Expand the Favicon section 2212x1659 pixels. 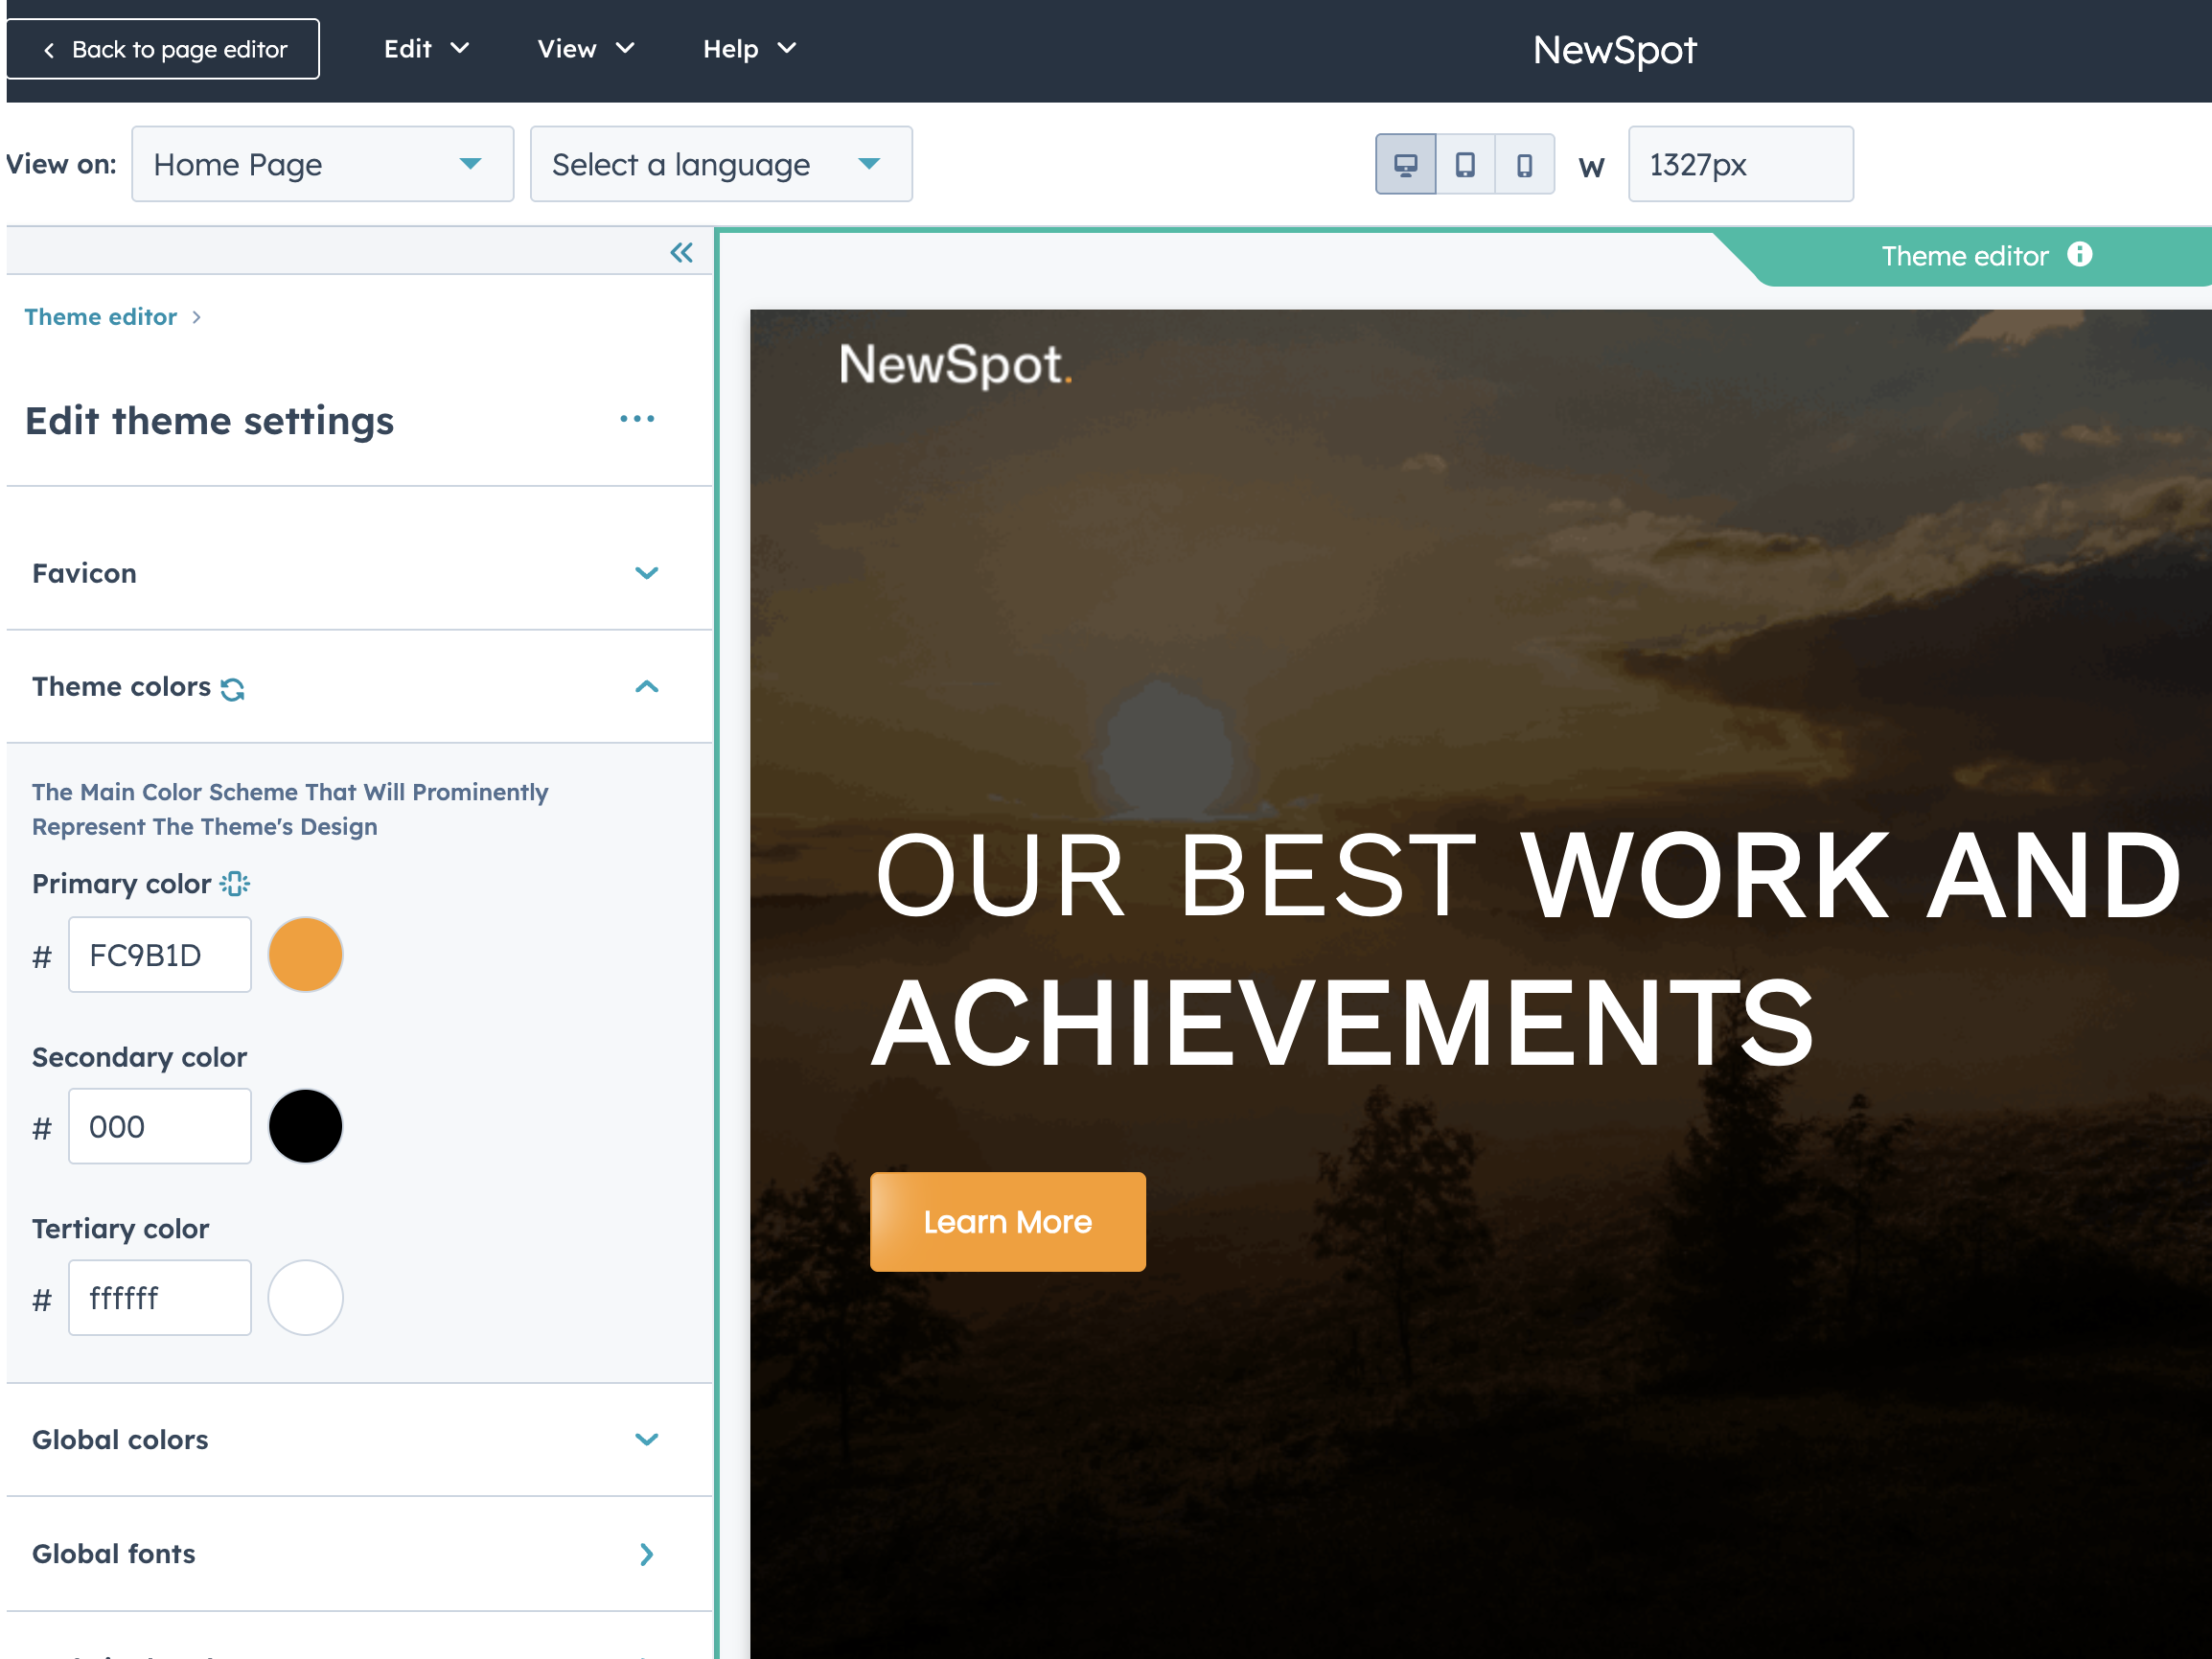[x=646, y=573]
